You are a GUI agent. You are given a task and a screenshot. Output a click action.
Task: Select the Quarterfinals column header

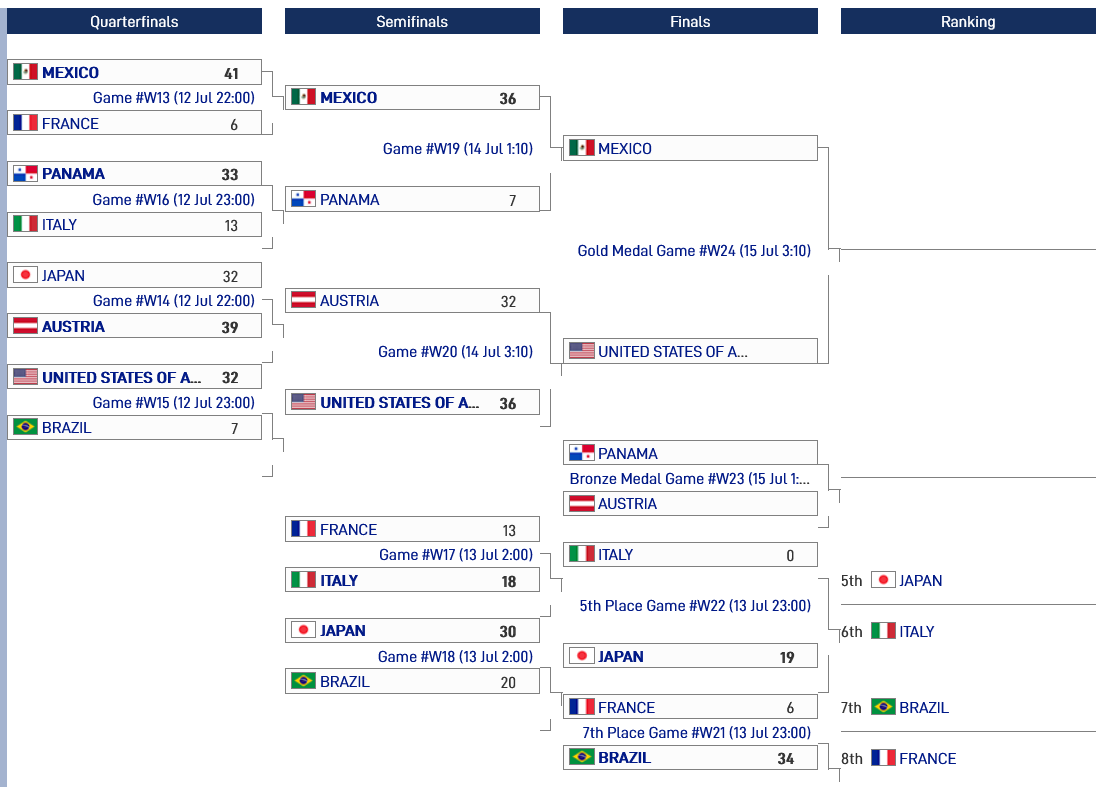click(134, 21)
